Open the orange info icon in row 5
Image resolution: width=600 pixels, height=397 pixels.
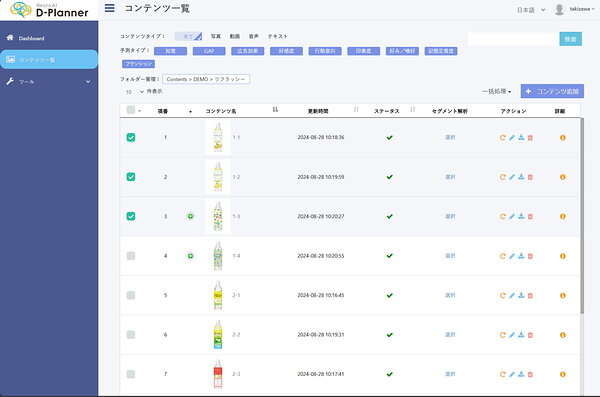562,296
